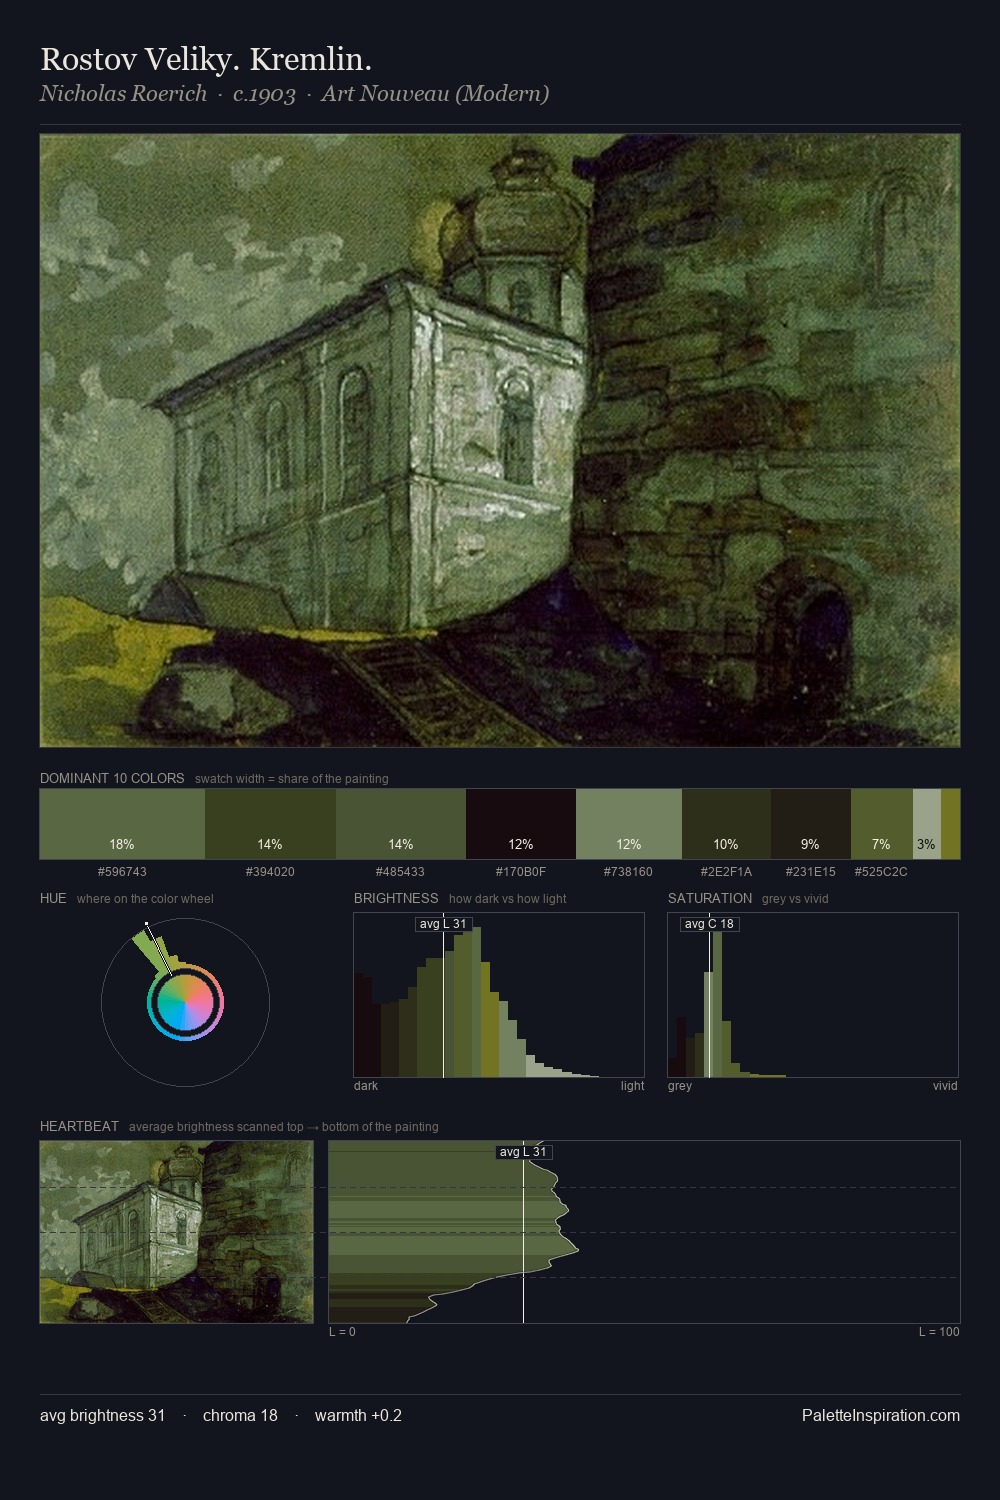Click the small heartbeat painting thumbnail
The height and width of the screenshot is (1500, 1000).
pyautogui.click(x=176, y=1232)
